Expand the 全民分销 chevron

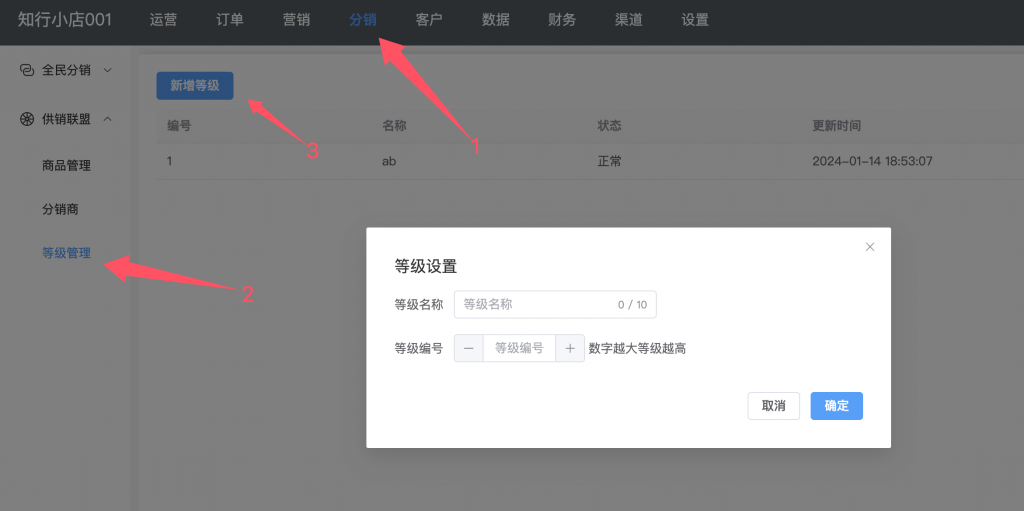108,70
